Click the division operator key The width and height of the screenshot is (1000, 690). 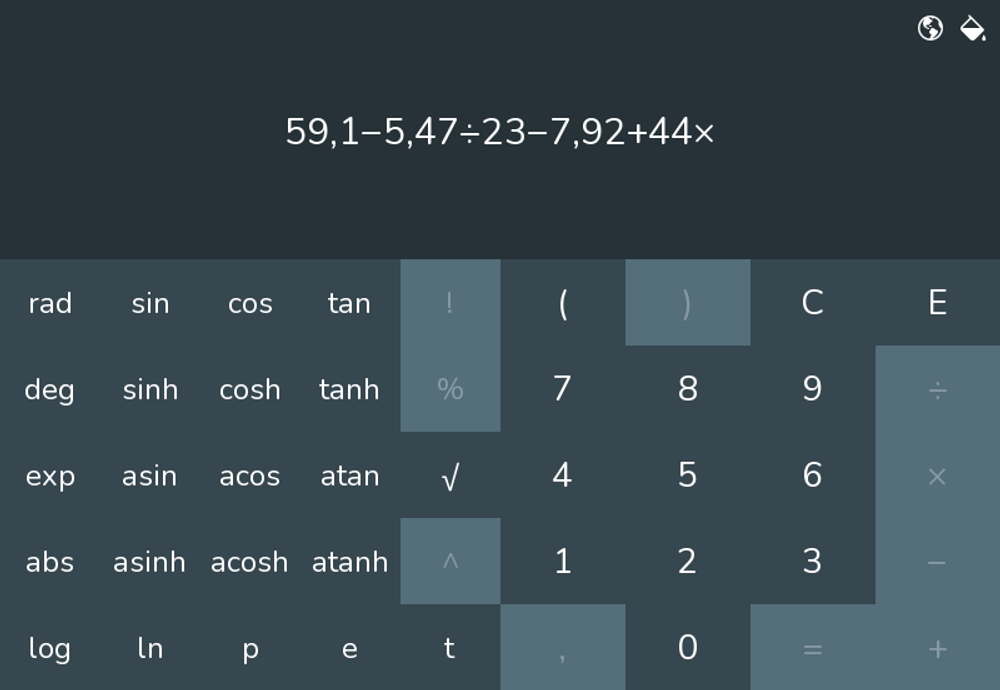938,389
